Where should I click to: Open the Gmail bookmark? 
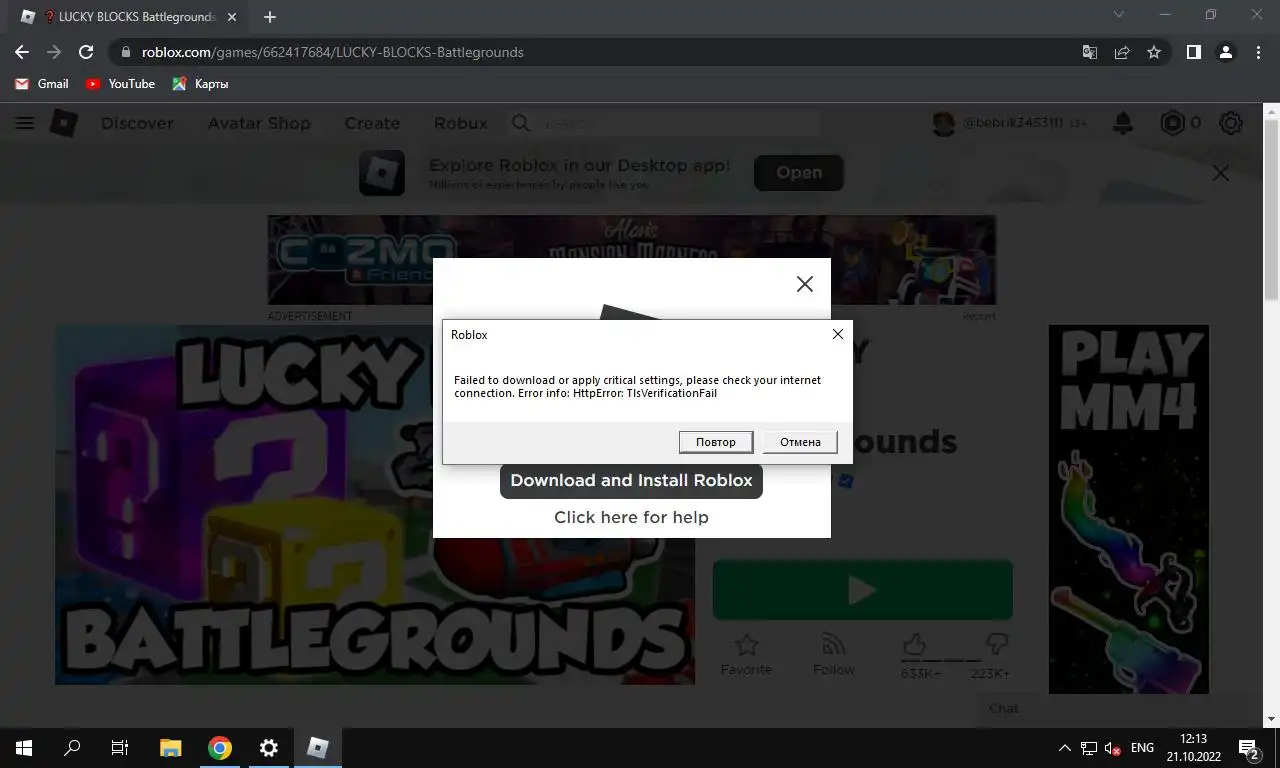click(x=42, y=84)
